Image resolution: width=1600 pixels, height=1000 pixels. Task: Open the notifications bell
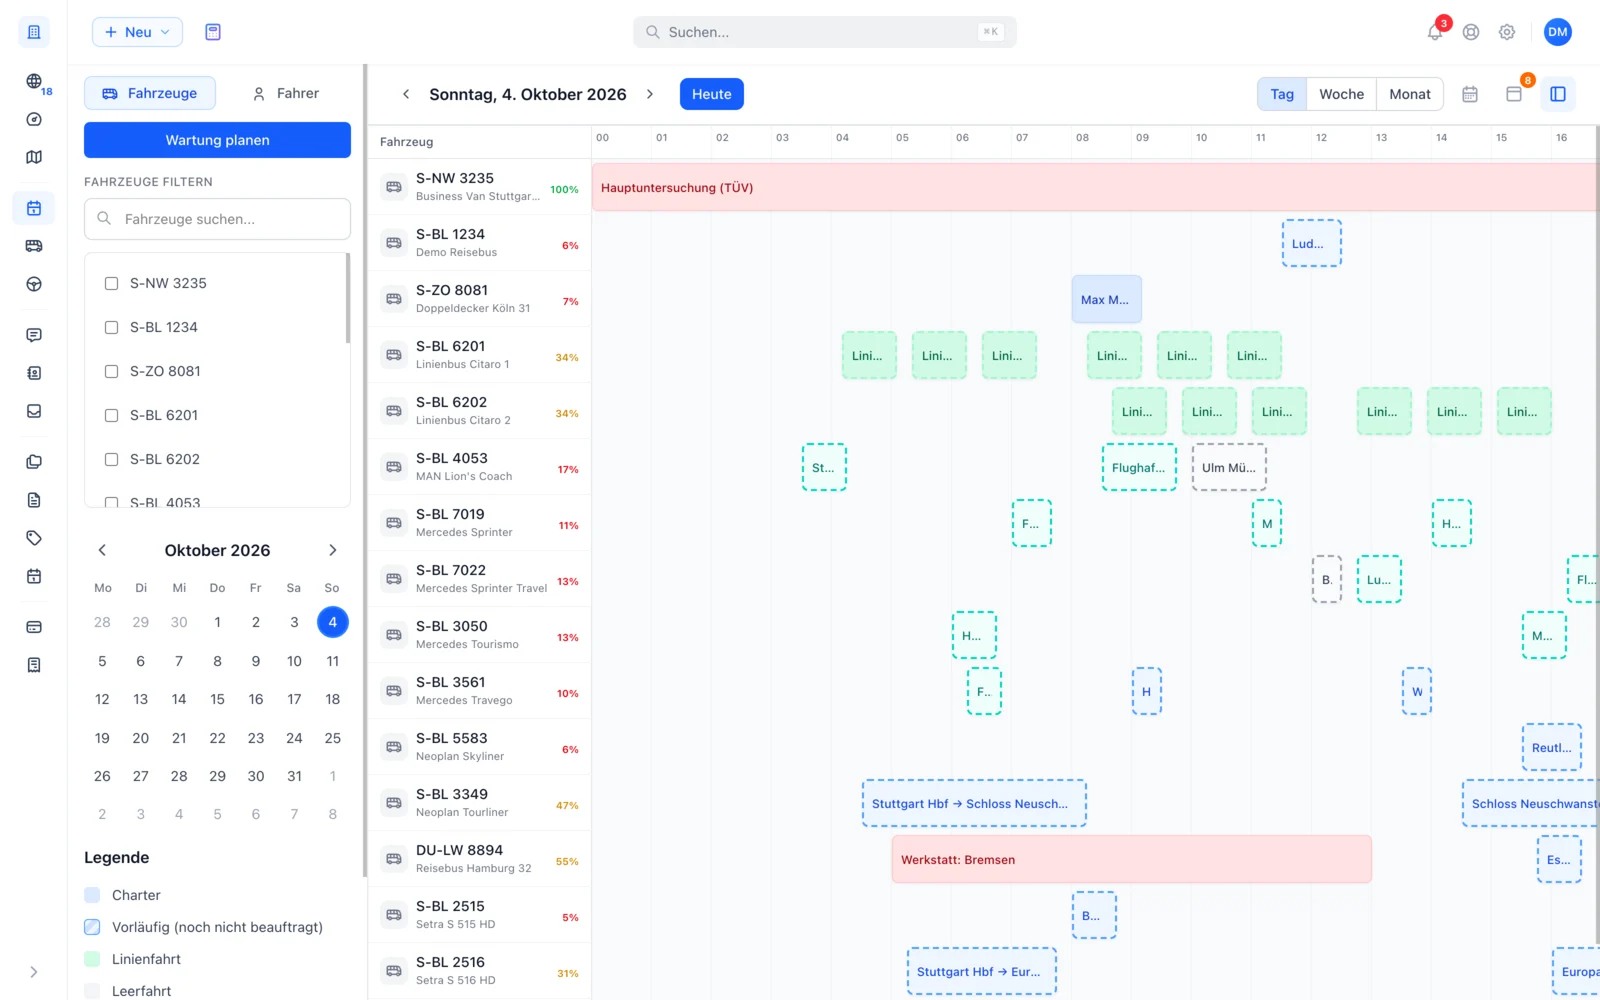pos(1435,32)
